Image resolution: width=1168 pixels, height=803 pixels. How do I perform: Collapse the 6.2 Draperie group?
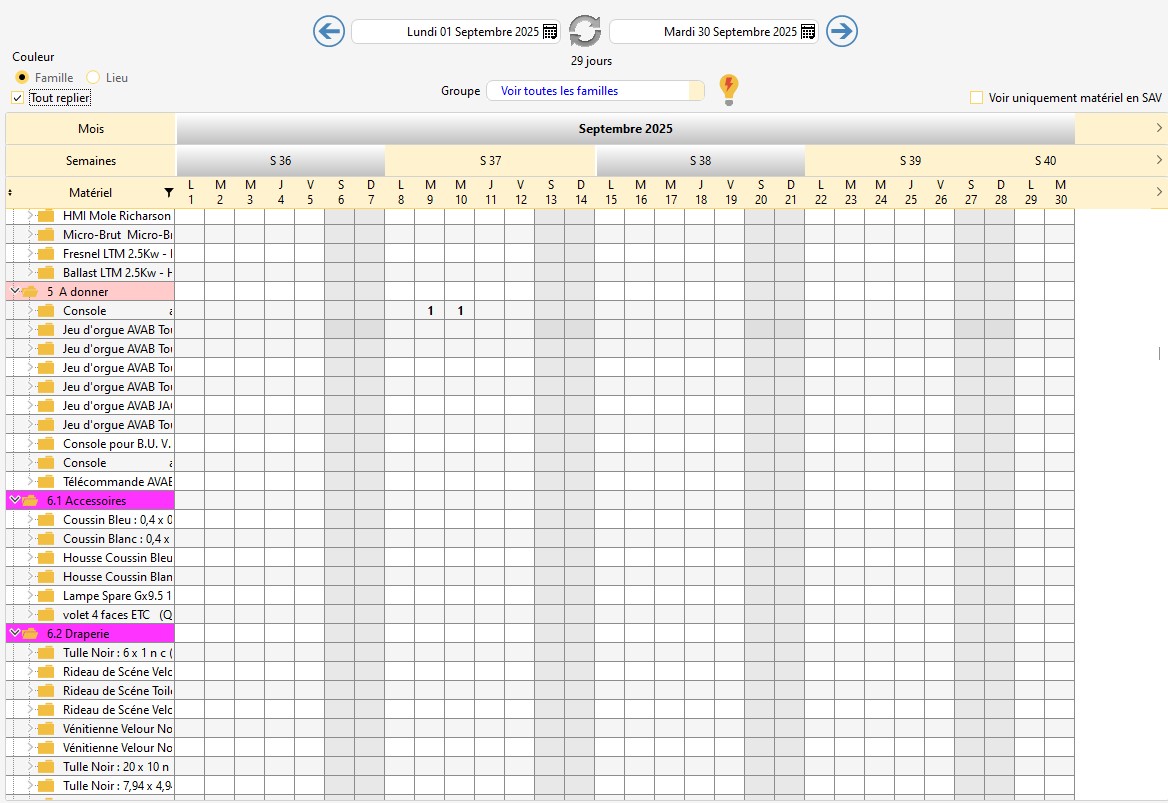coord(14,634)
